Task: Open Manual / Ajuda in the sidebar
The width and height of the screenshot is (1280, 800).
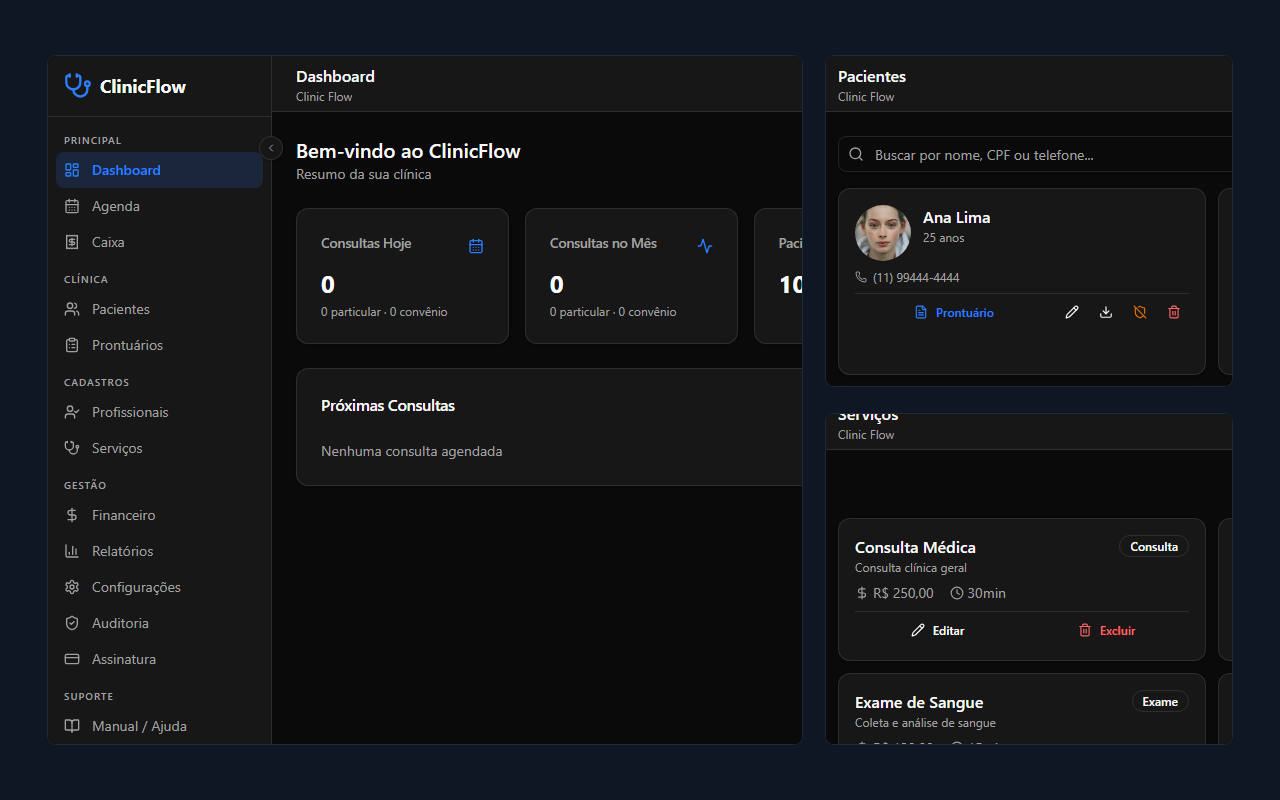Action: [x=159, y=726]
